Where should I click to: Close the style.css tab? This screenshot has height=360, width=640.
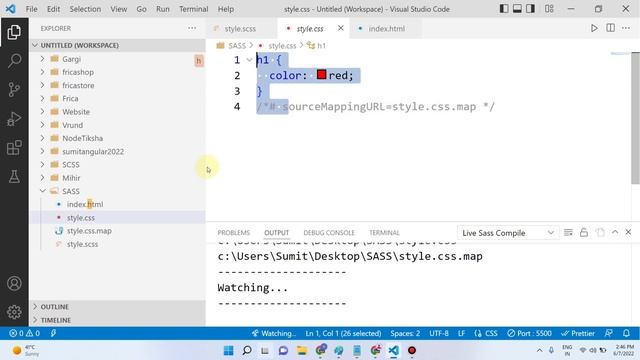340,28
